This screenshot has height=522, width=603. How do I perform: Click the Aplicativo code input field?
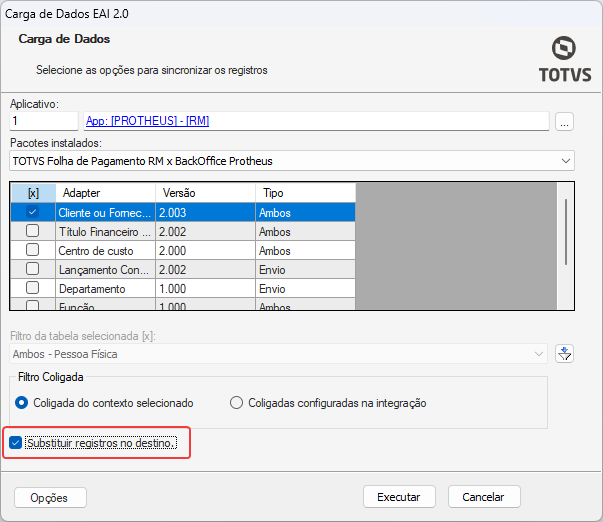pos(44,121)
